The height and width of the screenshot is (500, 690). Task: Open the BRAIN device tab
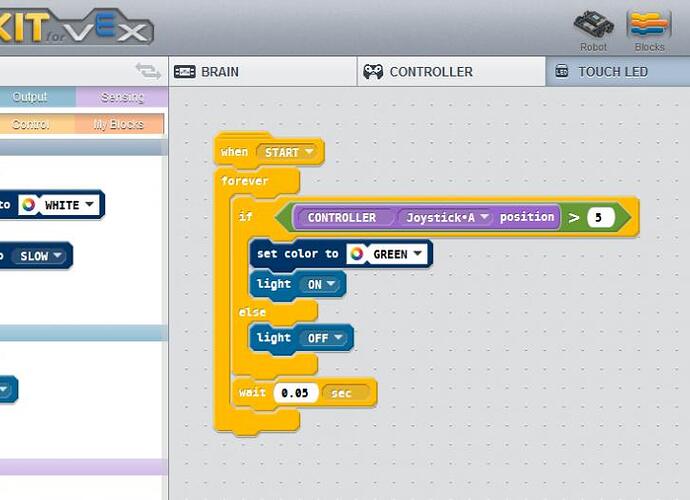tap(263, 71)
